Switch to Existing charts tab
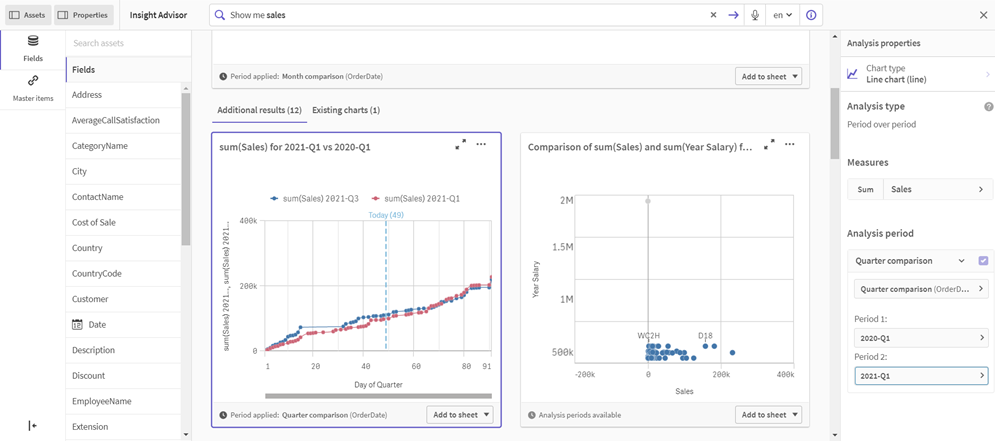The image size is (995, 441). coord(345,110)
